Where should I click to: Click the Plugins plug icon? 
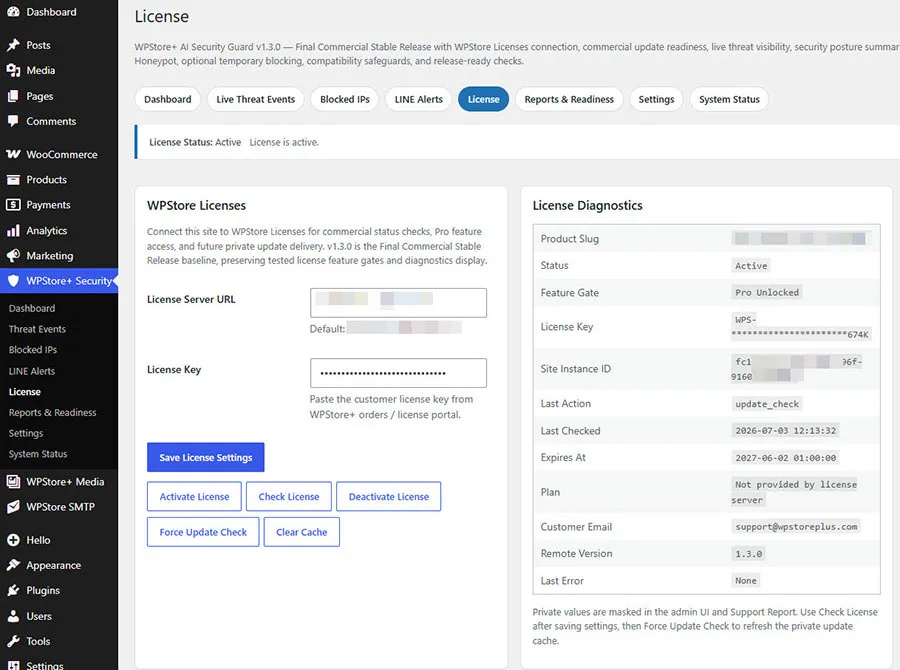coord(13,590)
